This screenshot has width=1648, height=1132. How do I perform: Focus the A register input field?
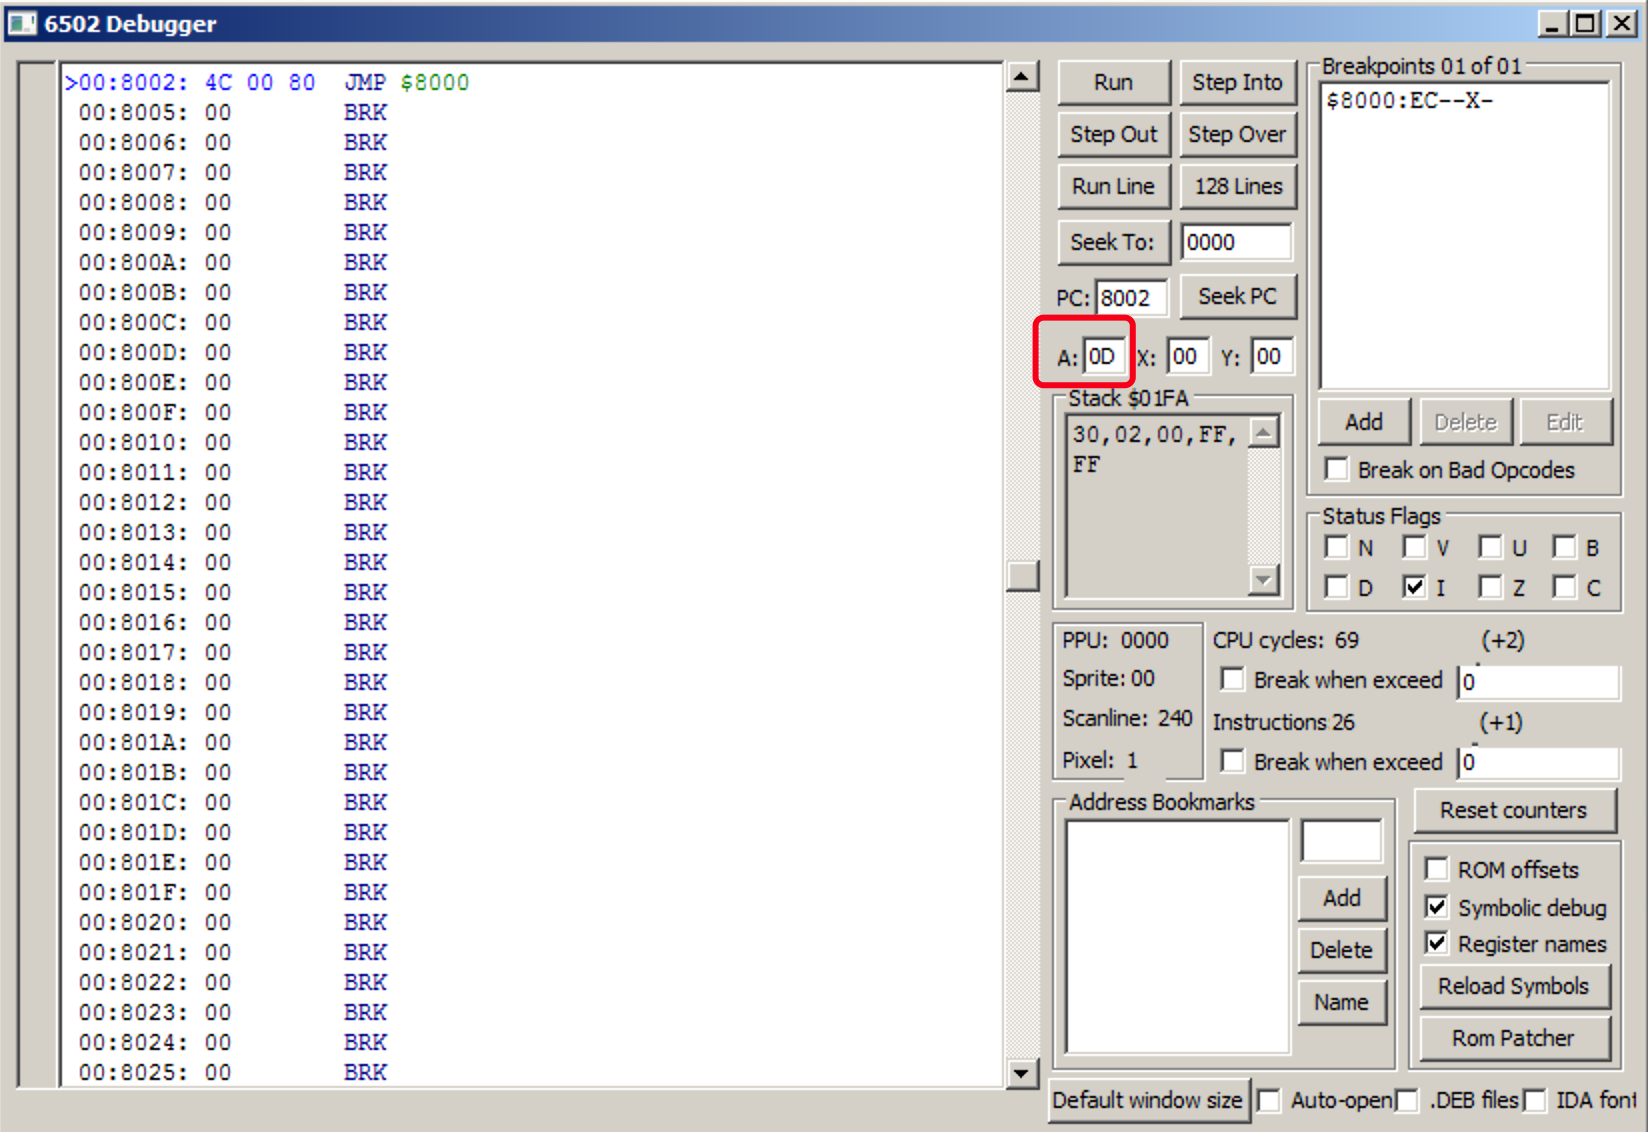[x=1104, y=357]
